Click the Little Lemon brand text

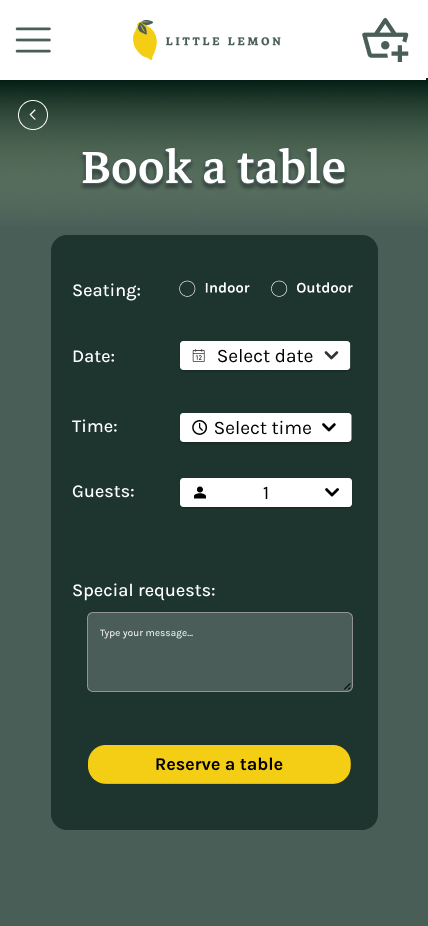coord(223,41)
